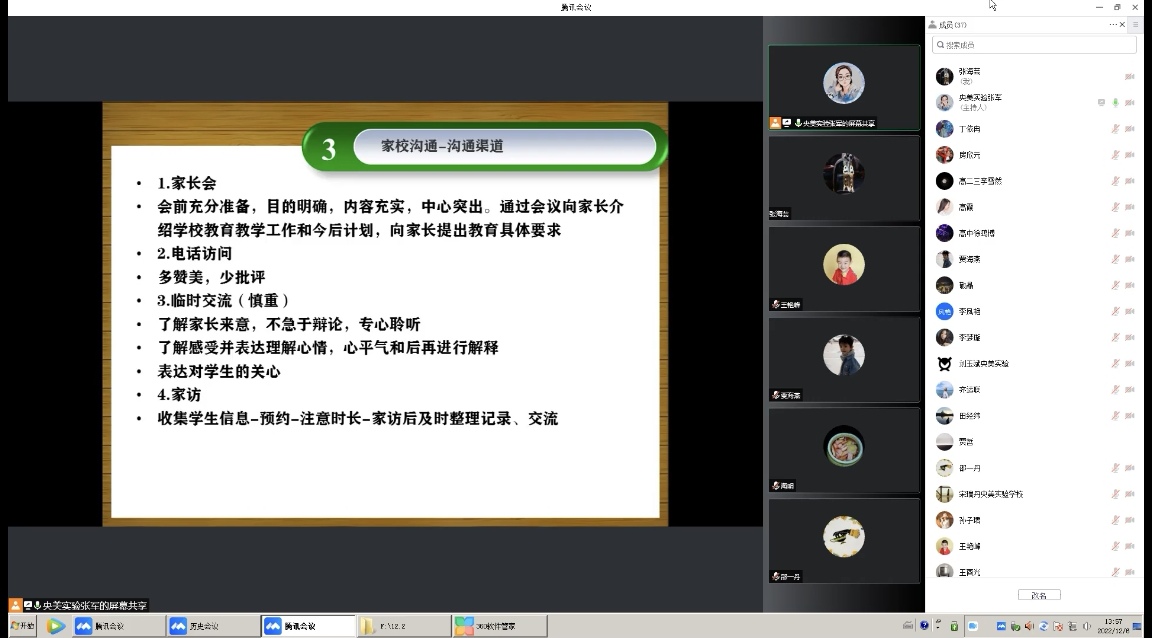1152x638 pixels.
Task: Click the screen-share icon beside 央美实验张军
Action: click(1101, 103)
